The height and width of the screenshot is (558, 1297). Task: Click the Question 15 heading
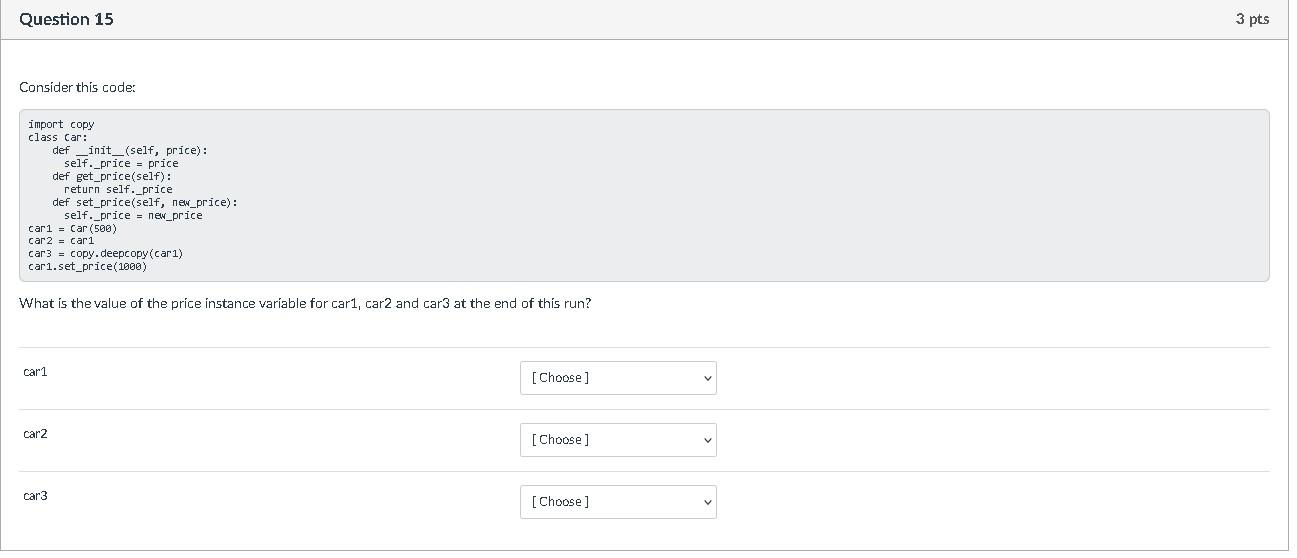coord(66,19)
